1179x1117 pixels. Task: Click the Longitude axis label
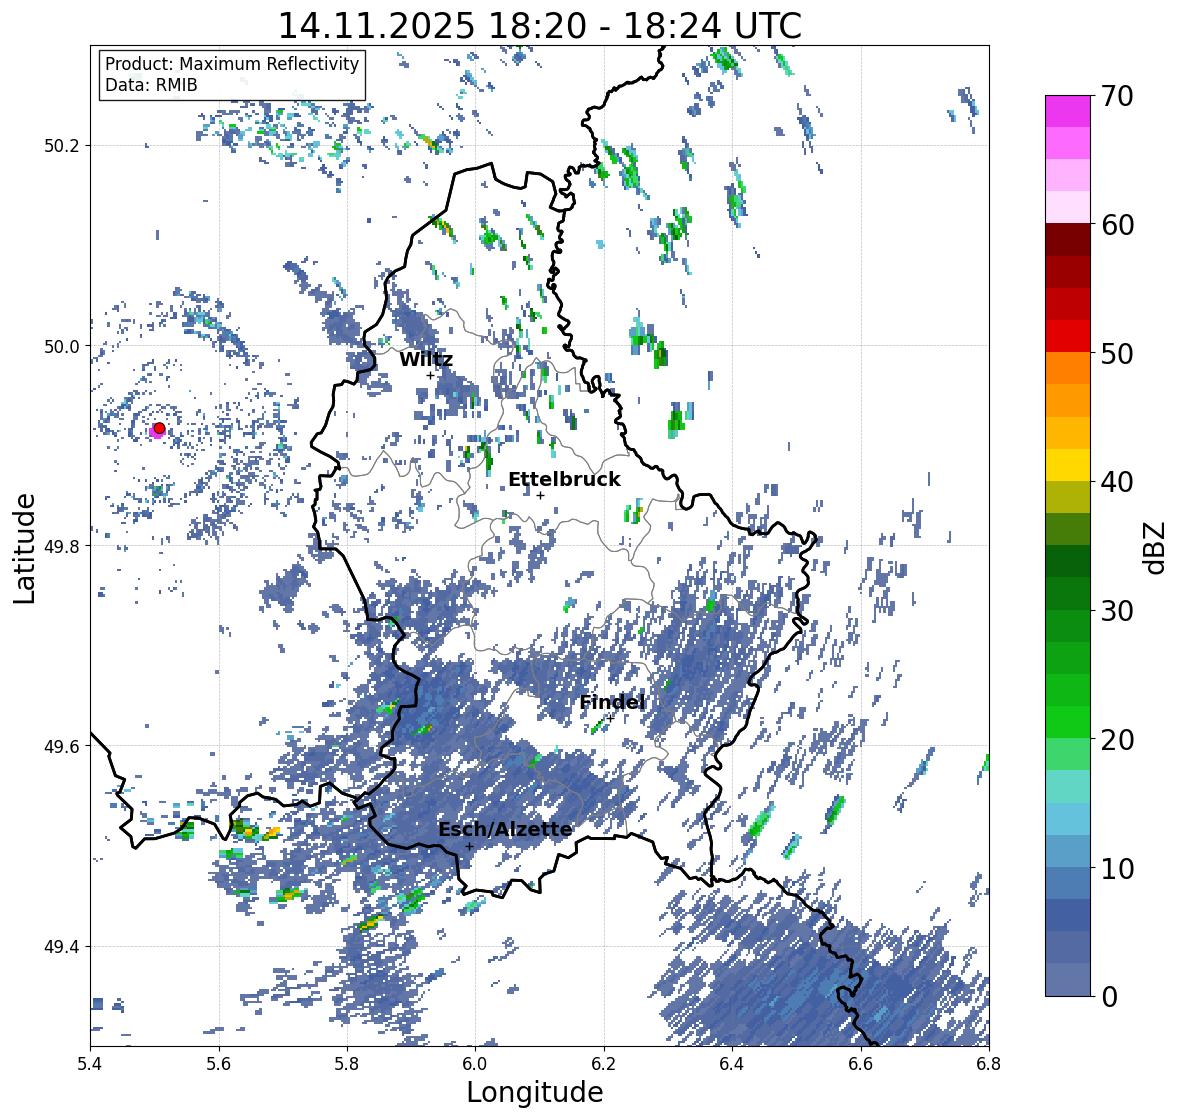click(x=535, y=1092)
